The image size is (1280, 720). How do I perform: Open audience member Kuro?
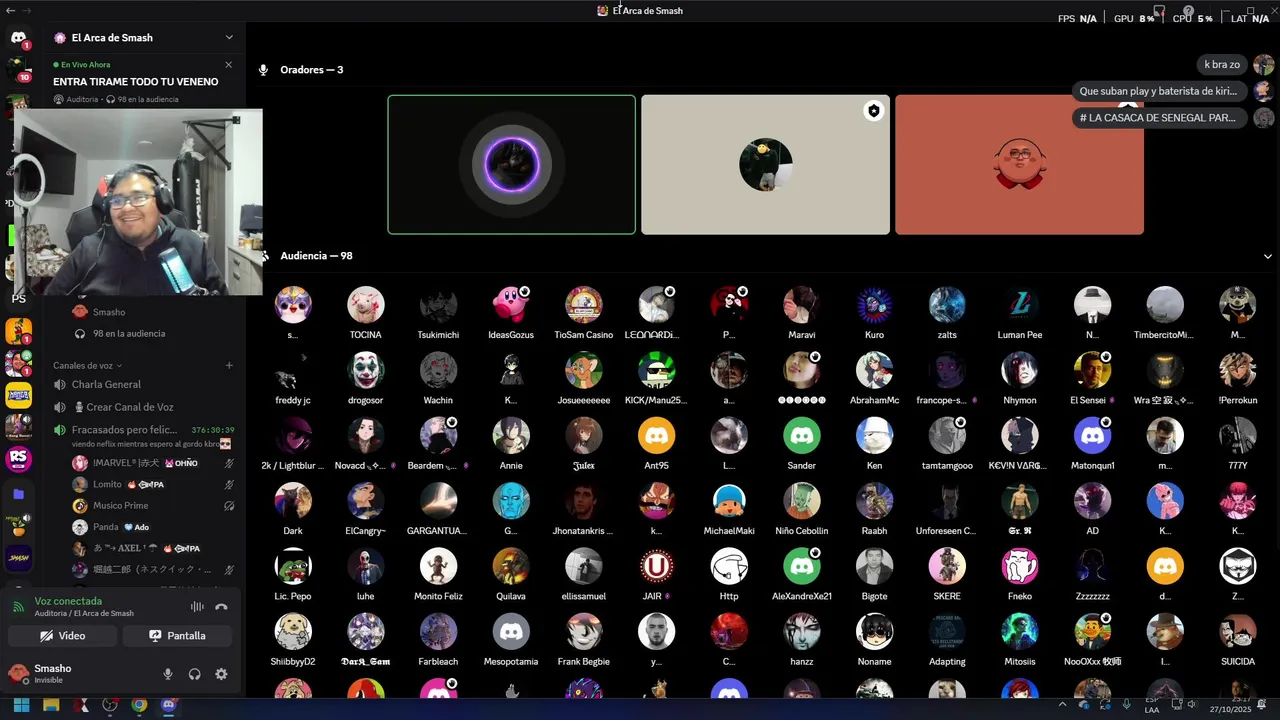[x=874, y=313]
